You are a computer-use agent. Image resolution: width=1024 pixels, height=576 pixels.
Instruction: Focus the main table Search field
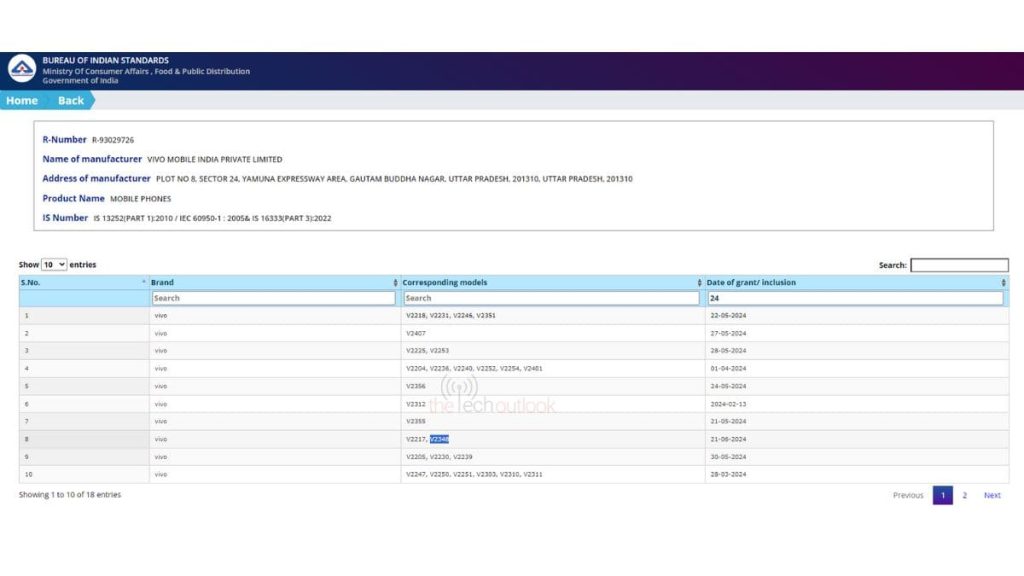(x=959, y=265)
